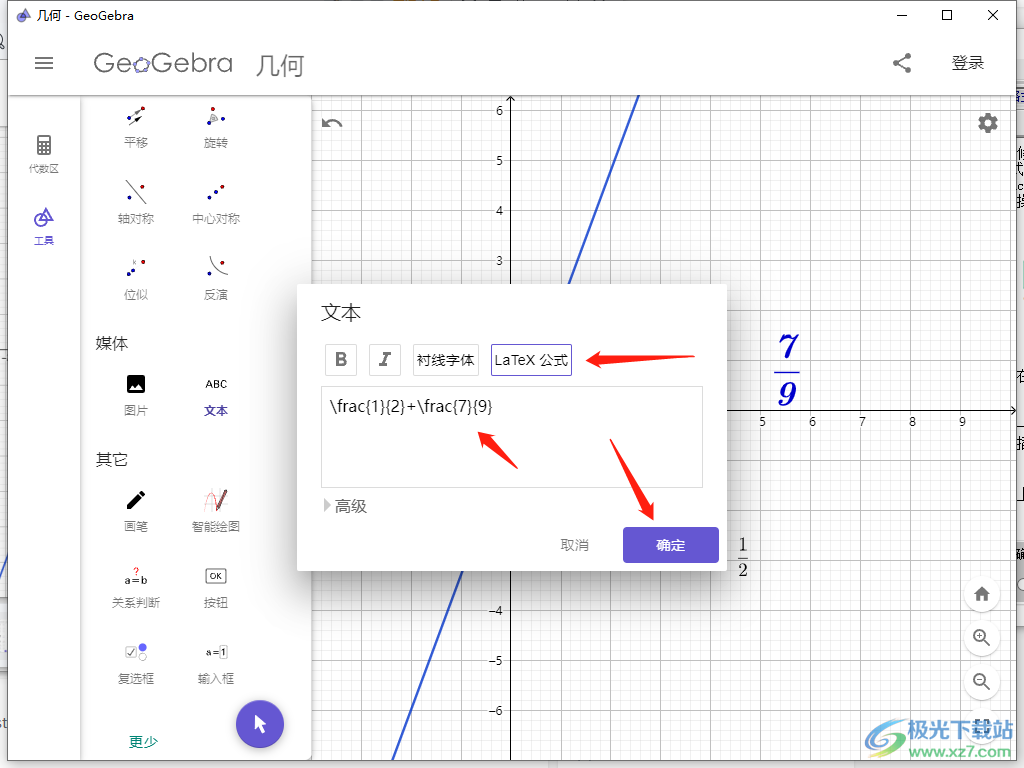
Task: Confirm with the 确定 button
Action: [671, 545]
